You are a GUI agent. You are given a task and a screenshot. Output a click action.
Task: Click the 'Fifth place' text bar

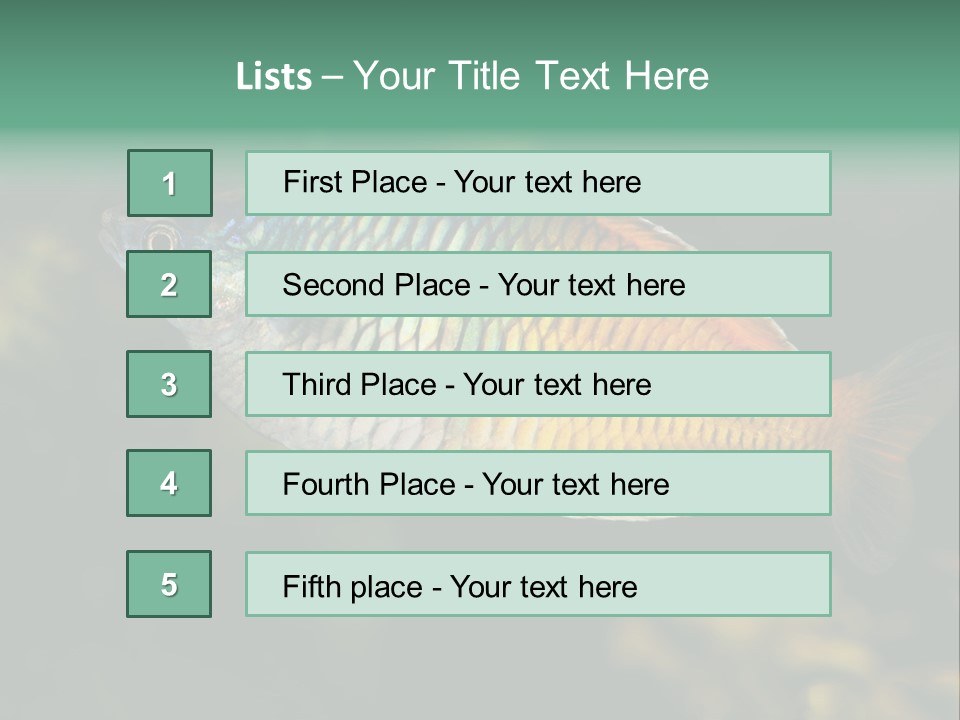tap(538, 584)
